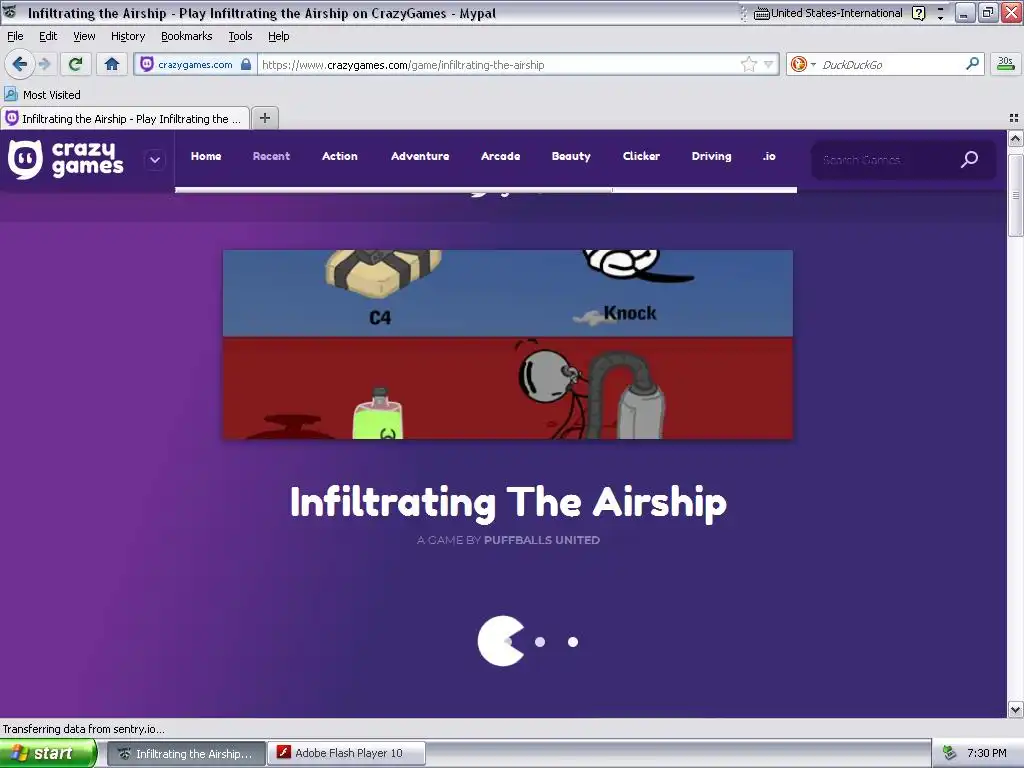This screenshot has width=1024, height=768.
Task: Click the 30s toolbar button
Action: click(x=1005, y=64)
